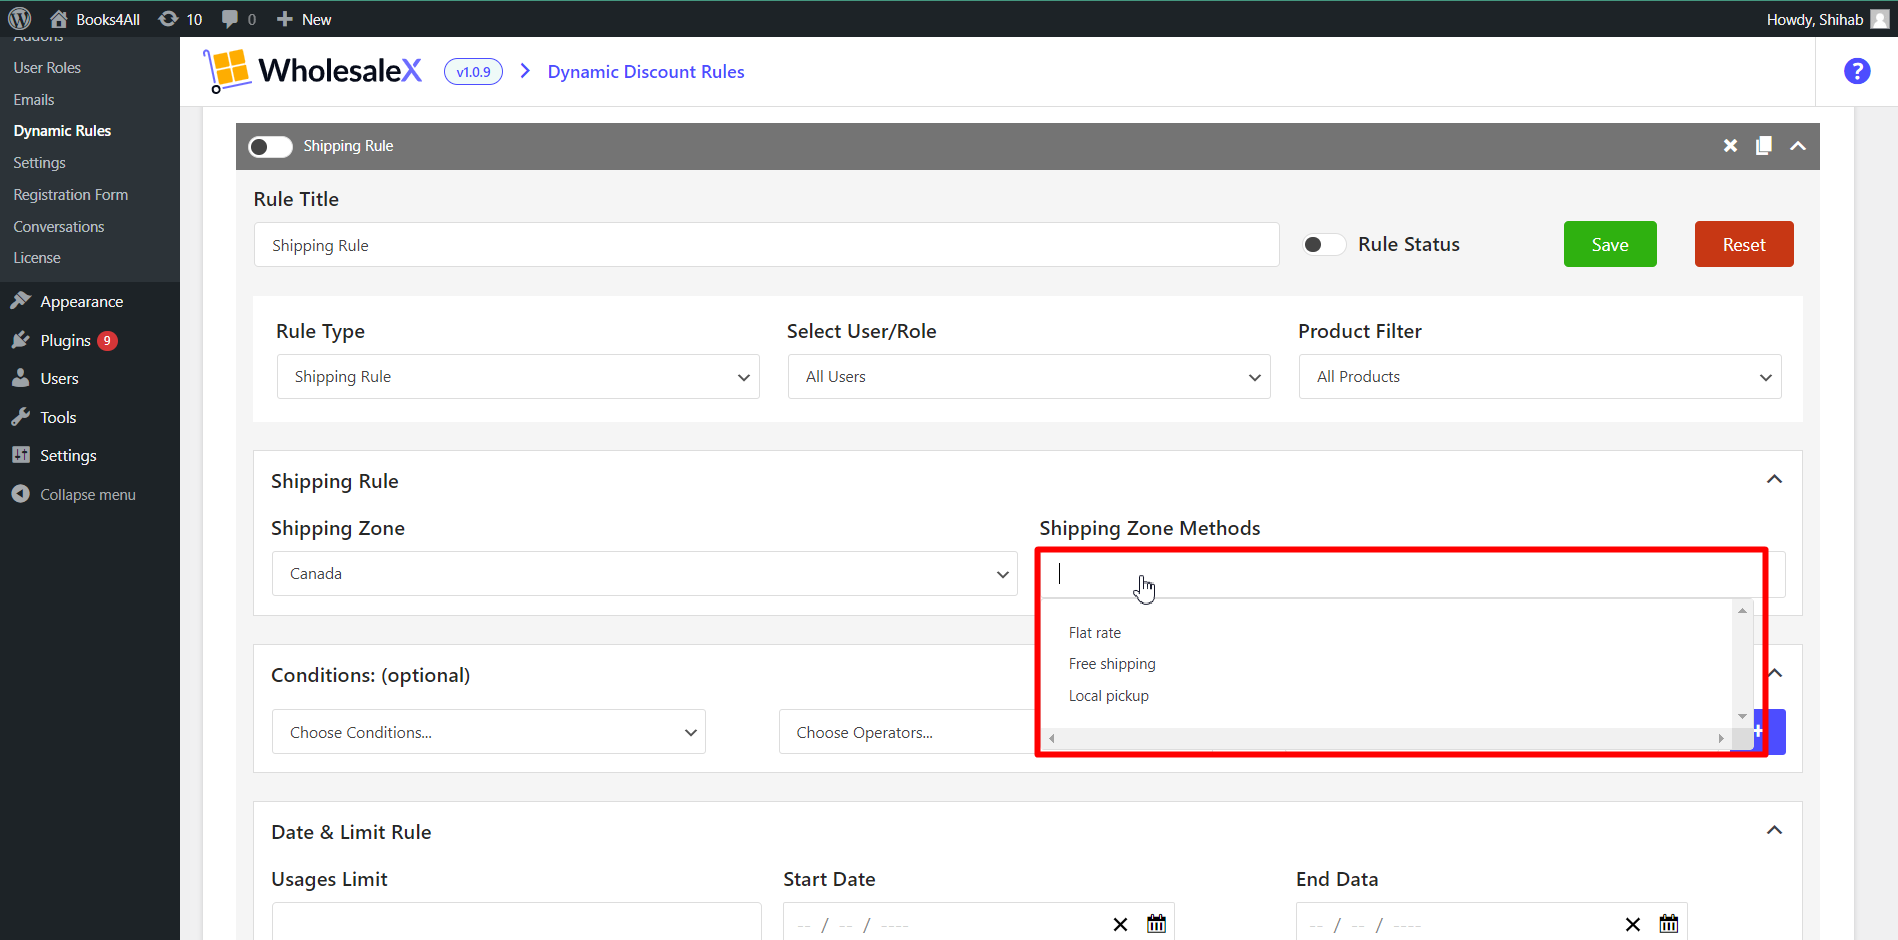This screenshot has width=1898, height=940.
Task: Open the Choose Conditions dropdown
Action: [489, 732]
